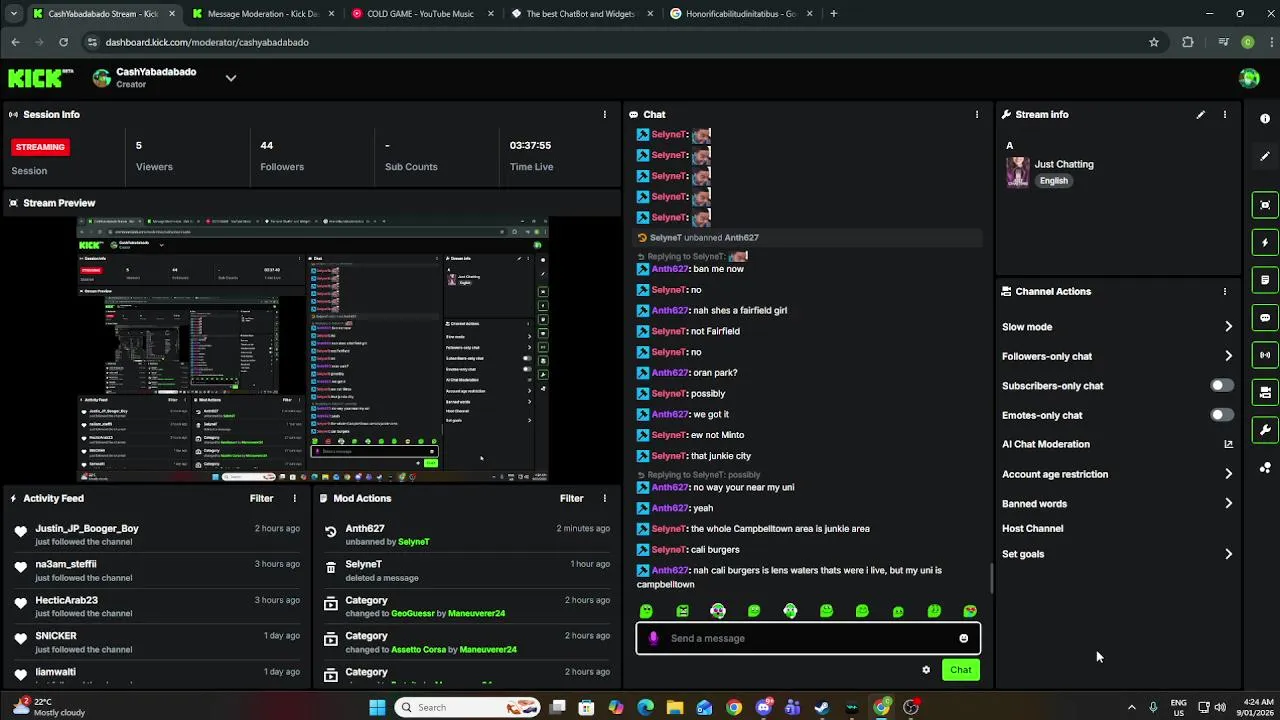The width and height of the screenshot is (1280, 720).
Task: Toggle the lightning bolt activity widget icon
Action: (x=1265, y=242)
